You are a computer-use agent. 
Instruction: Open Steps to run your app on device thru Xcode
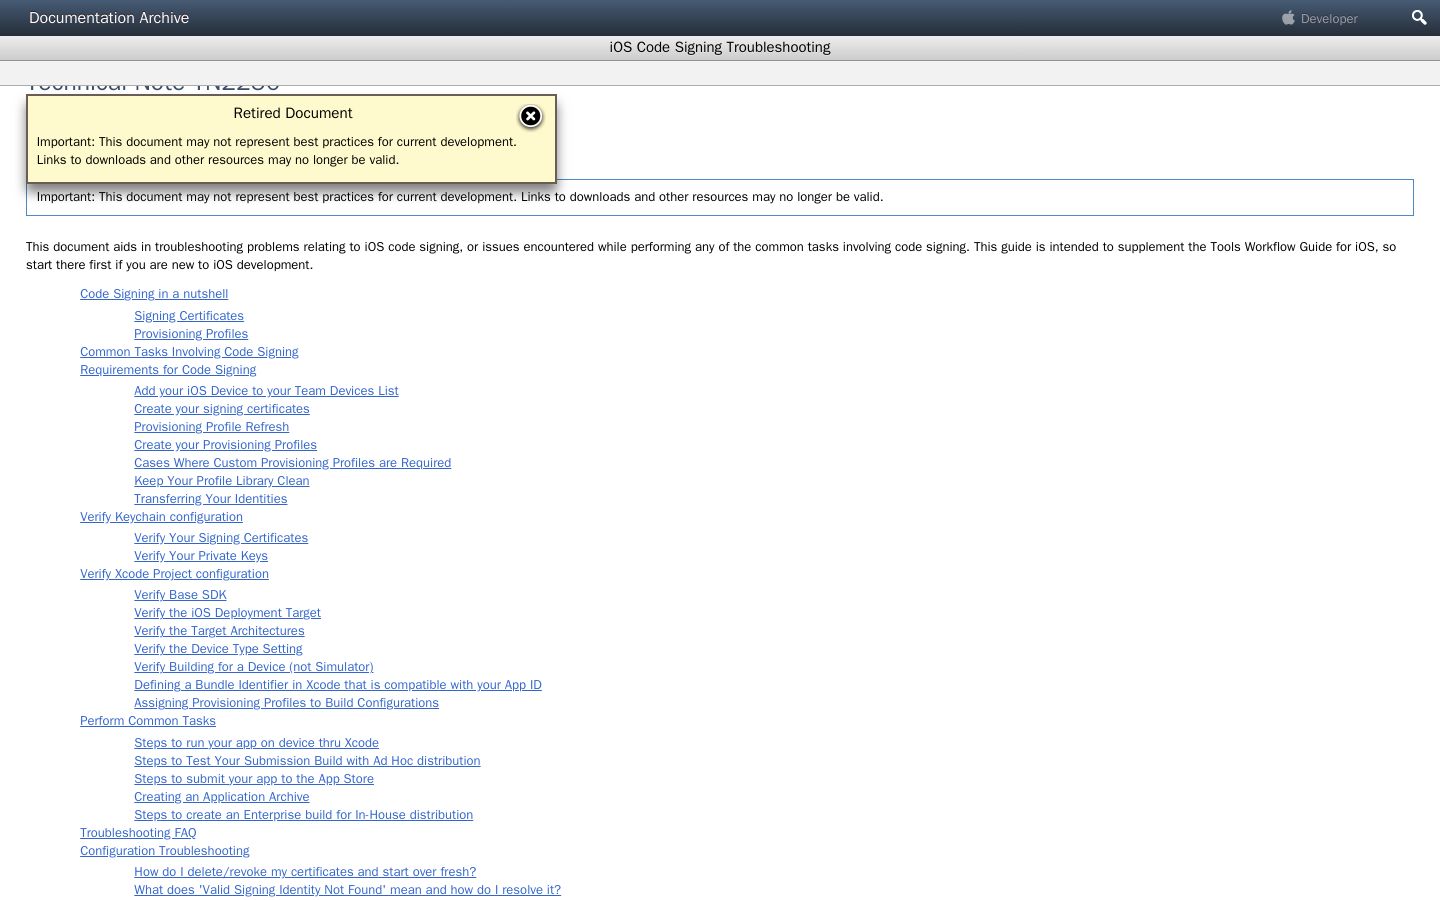point(256,743)
